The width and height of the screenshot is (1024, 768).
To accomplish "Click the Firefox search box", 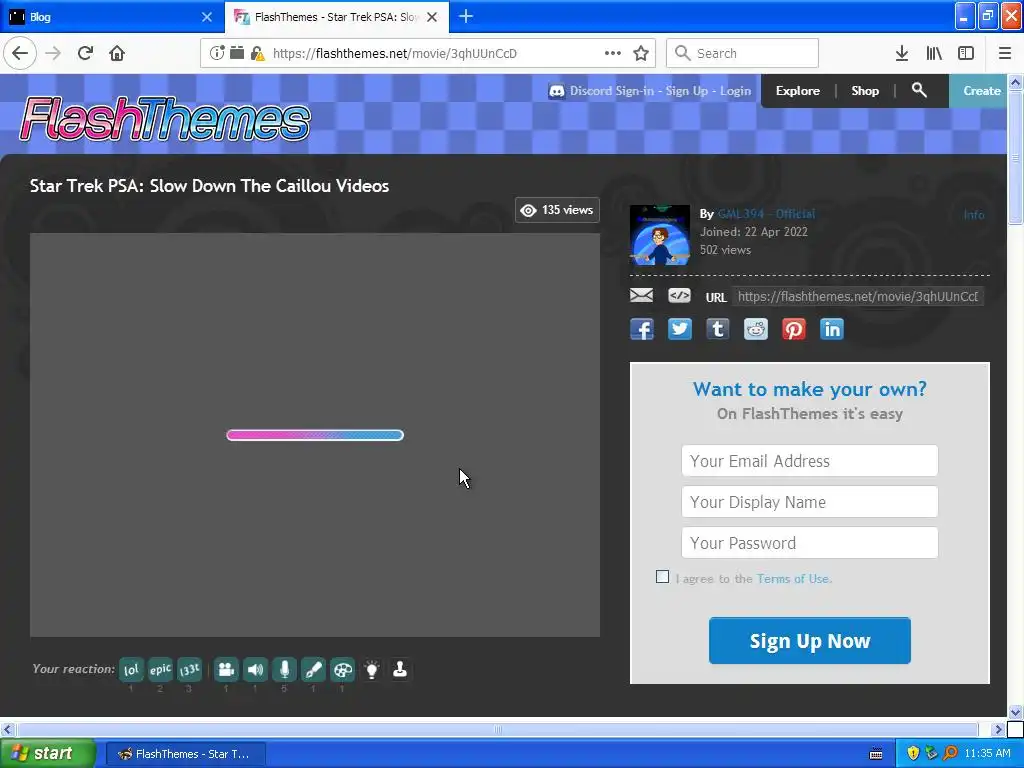I will click(742, 53).
